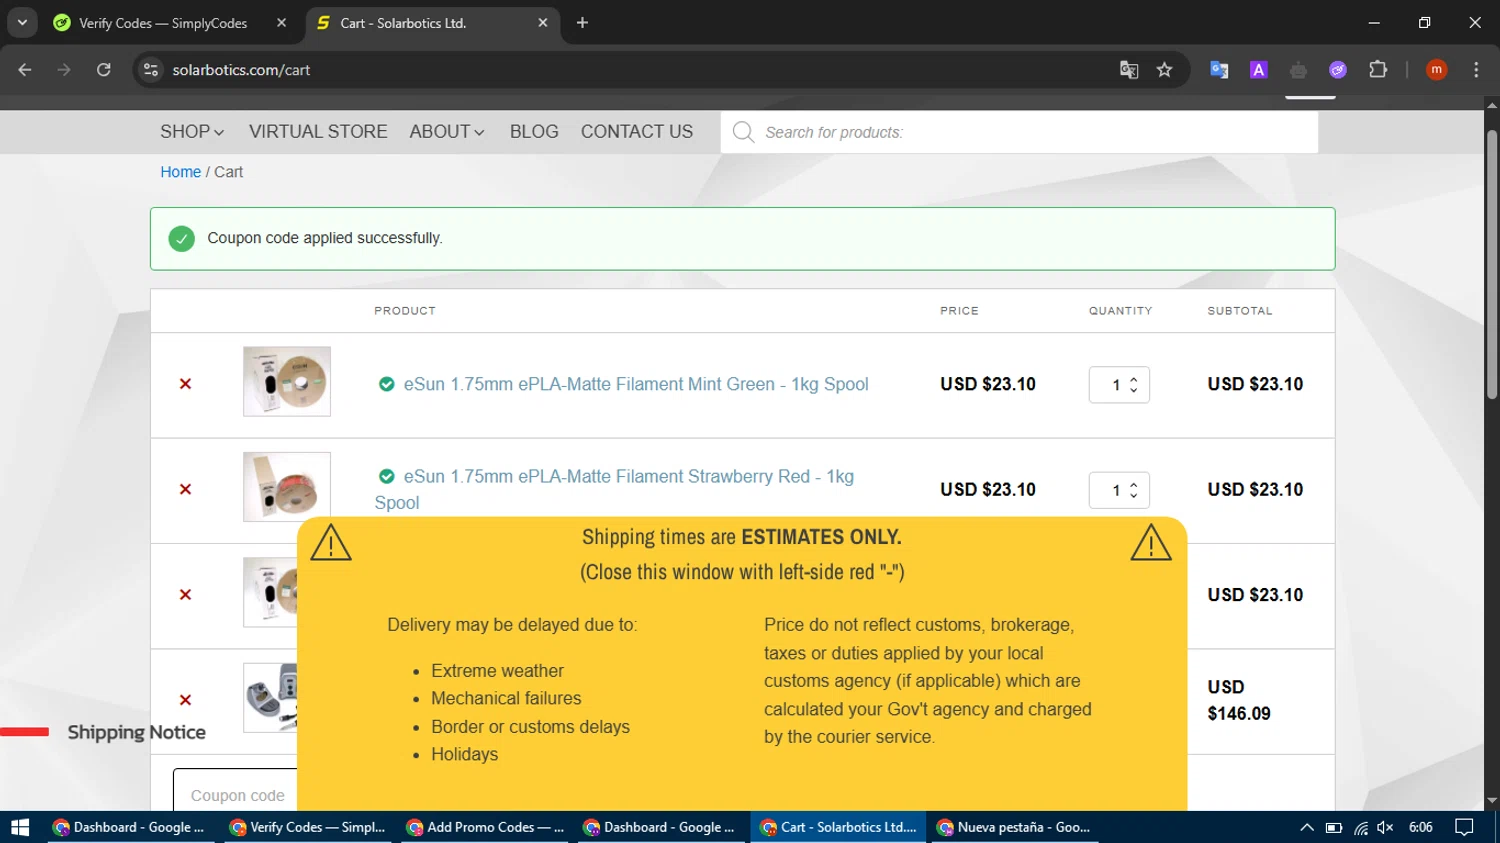Bookmark this page with the star icon
1500x843 pixels.
coord(1164,70)
